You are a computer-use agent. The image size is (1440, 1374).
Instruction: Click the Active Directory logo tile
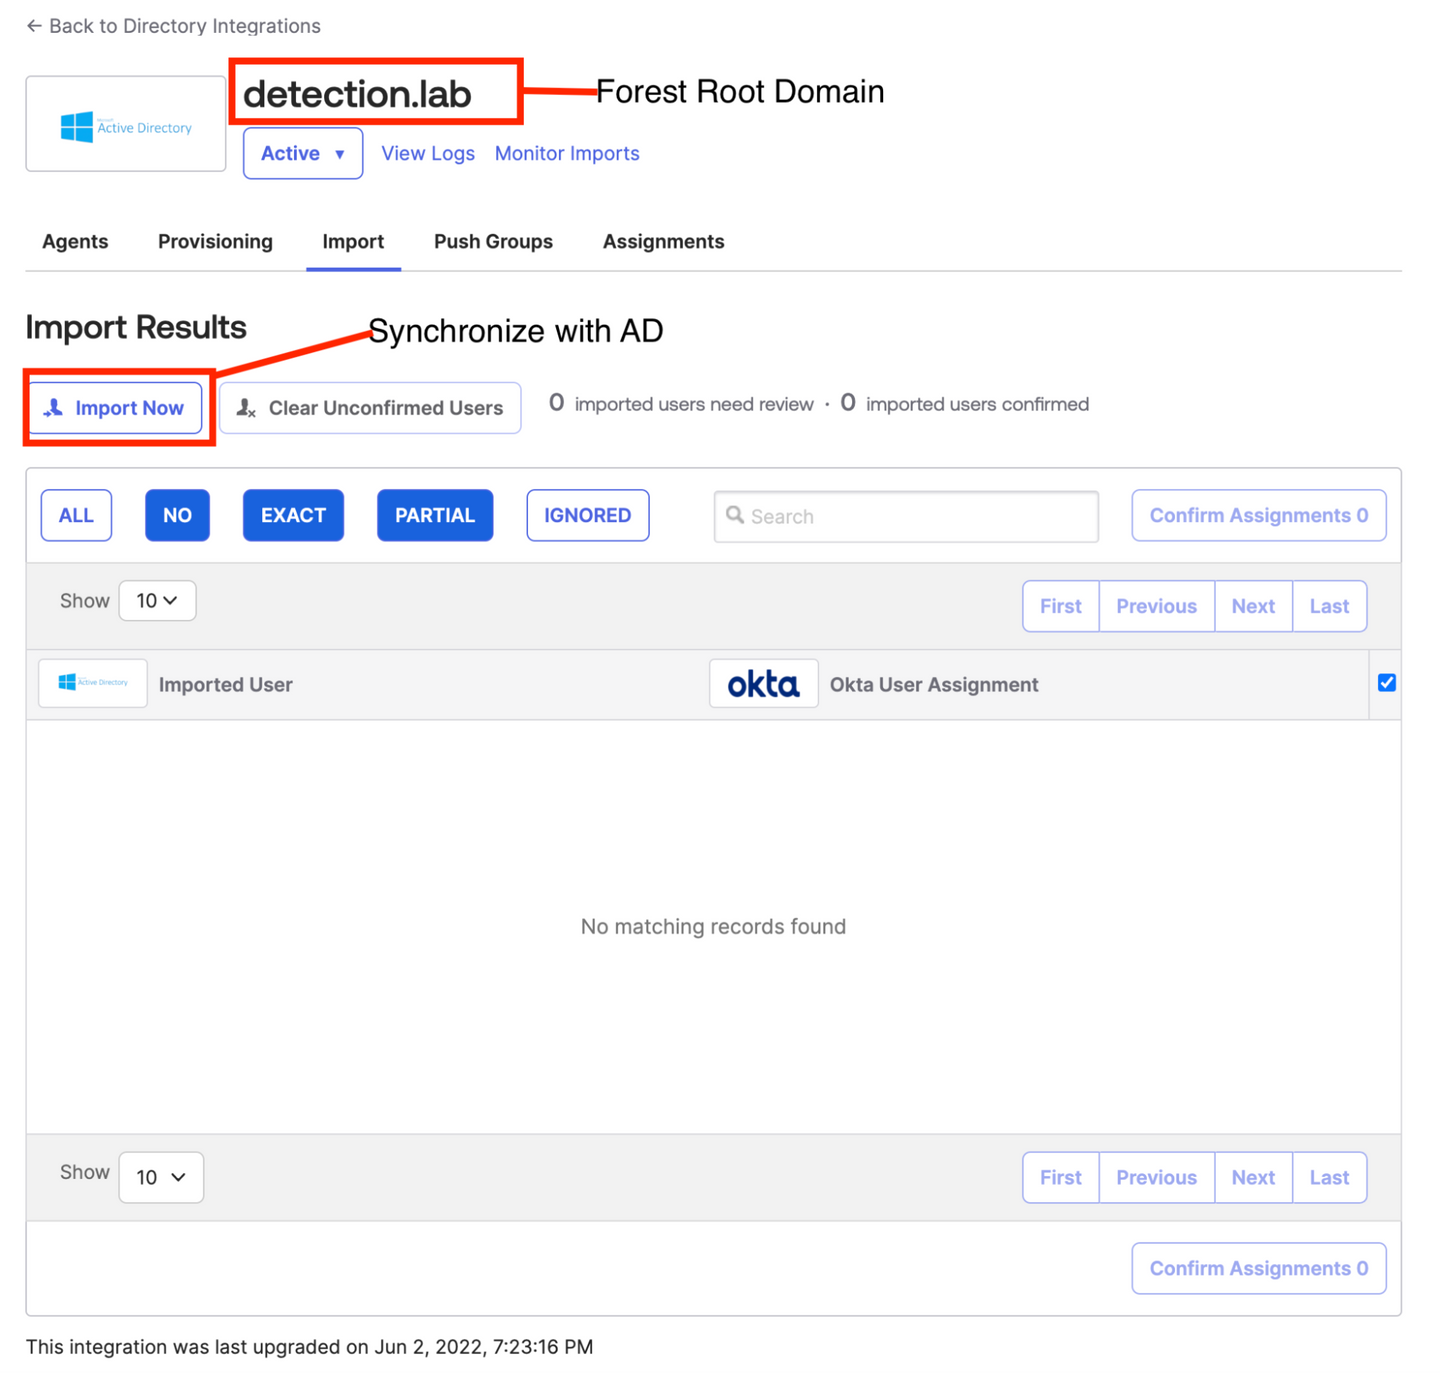pos(126,124)
